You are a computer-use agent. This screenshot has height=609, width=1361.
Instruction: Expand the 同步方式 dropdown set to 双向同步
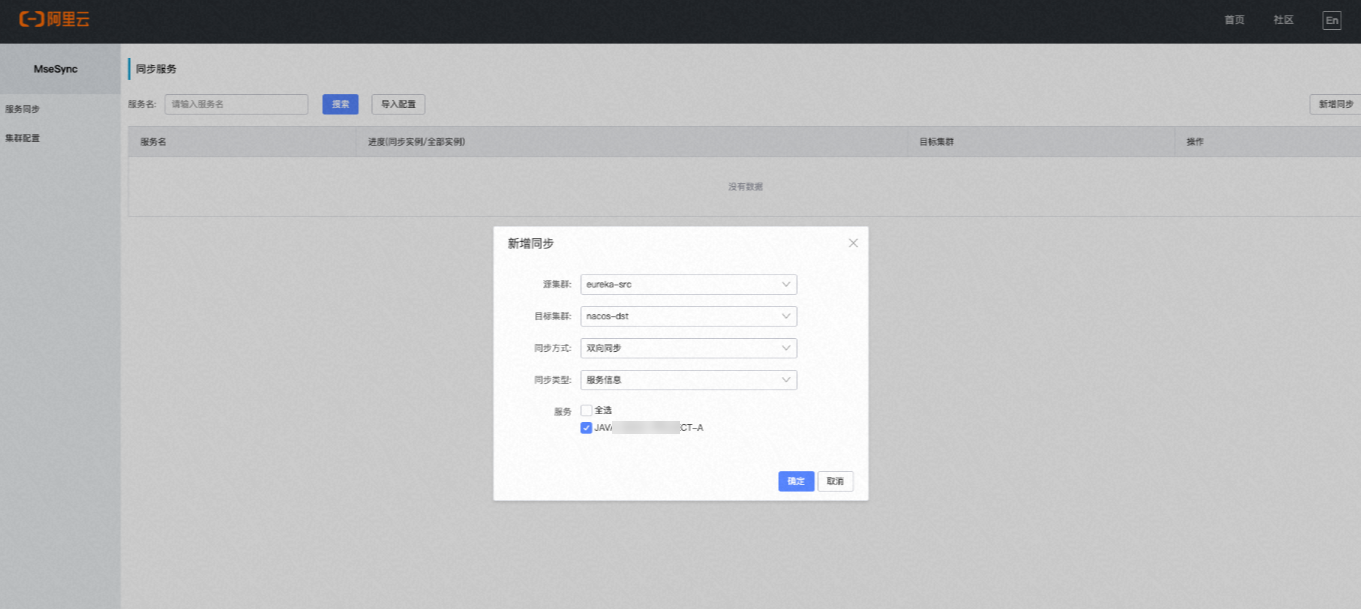click(688, 348)
